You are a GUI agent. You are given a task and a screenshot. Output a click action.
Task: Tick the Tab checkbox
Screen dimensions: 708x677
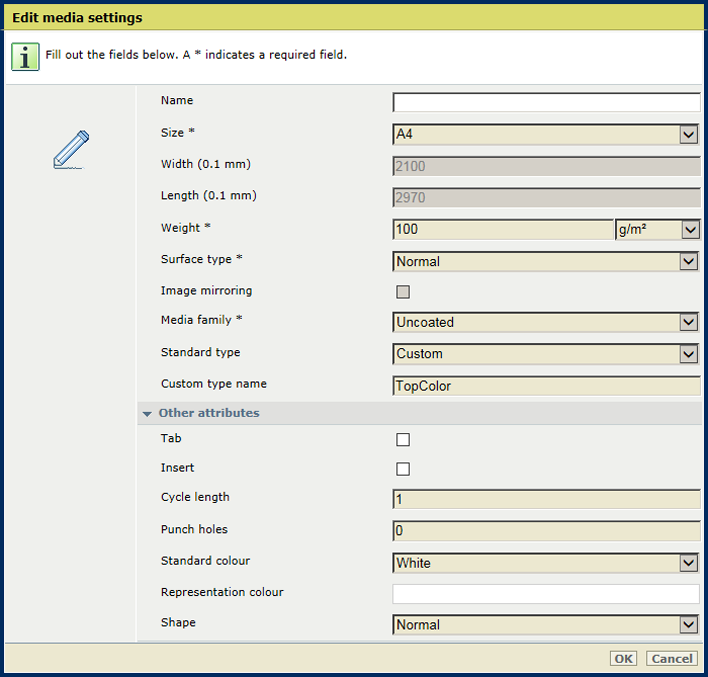click(x=403, y=439)
